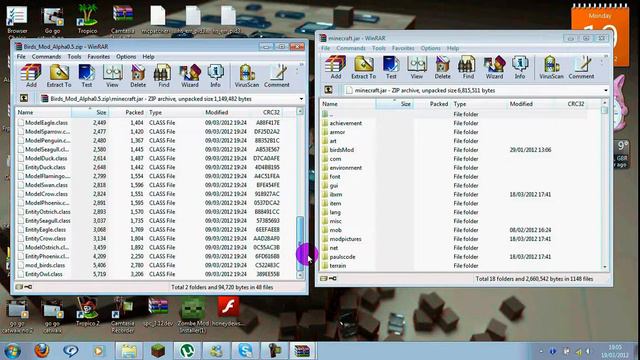Viewport: 640px width, 360px height.
Task: Click the View icon in minecraft.jar window
Action: click(x=417, y=67)
